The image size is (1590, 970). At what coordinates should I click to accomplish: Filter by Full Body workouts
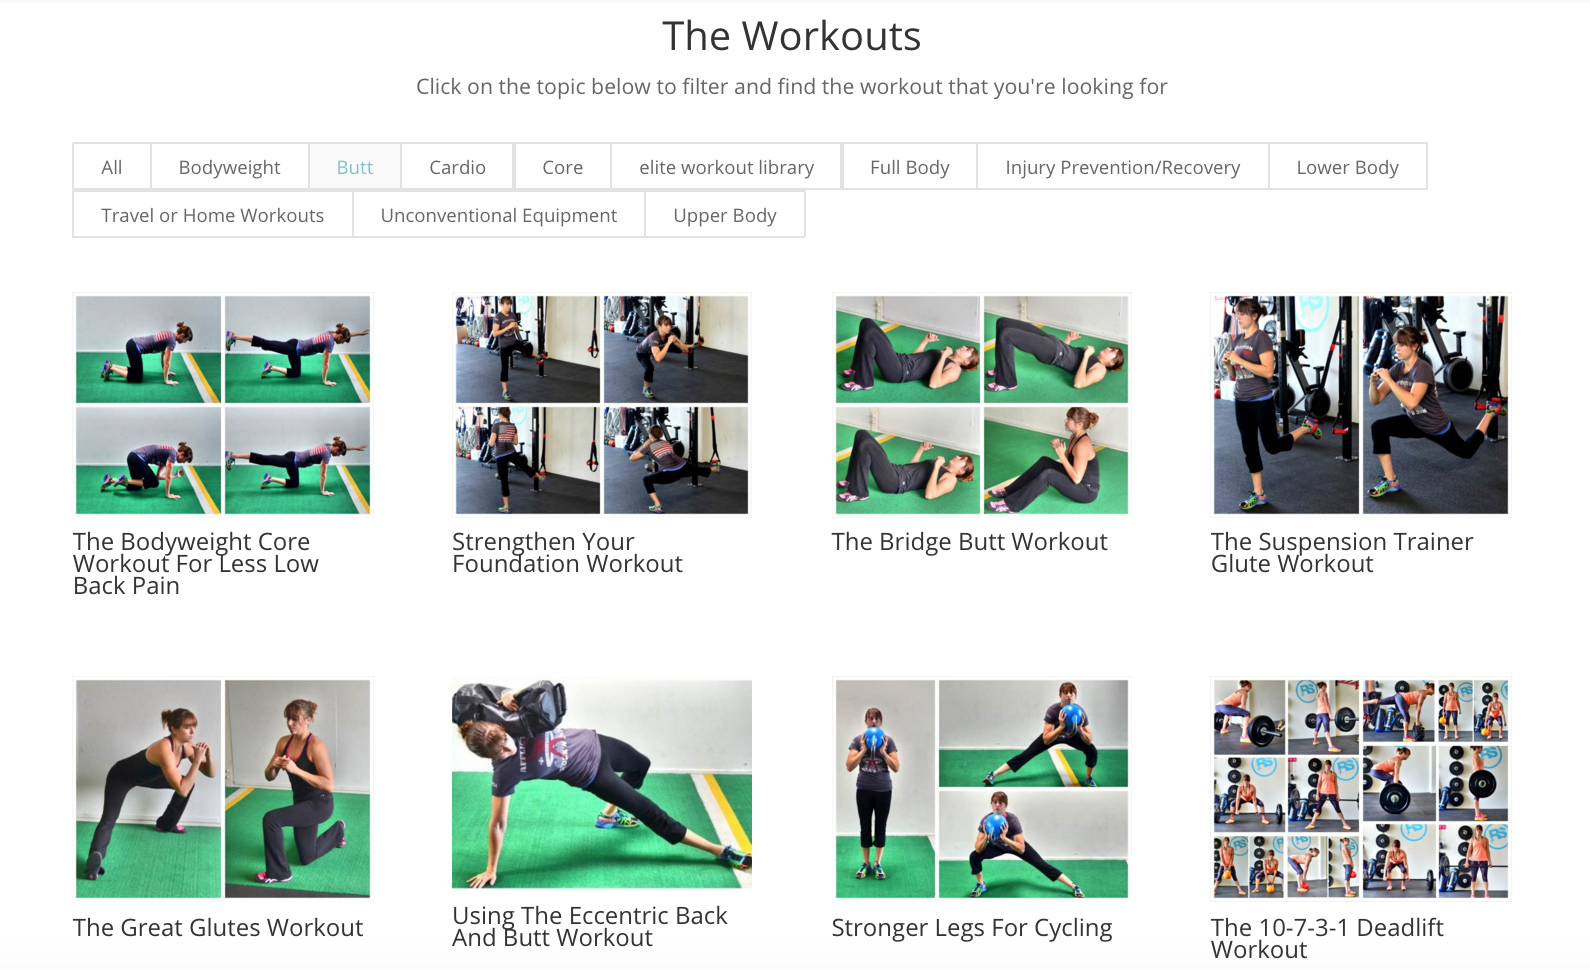click(x=909, y=167)
